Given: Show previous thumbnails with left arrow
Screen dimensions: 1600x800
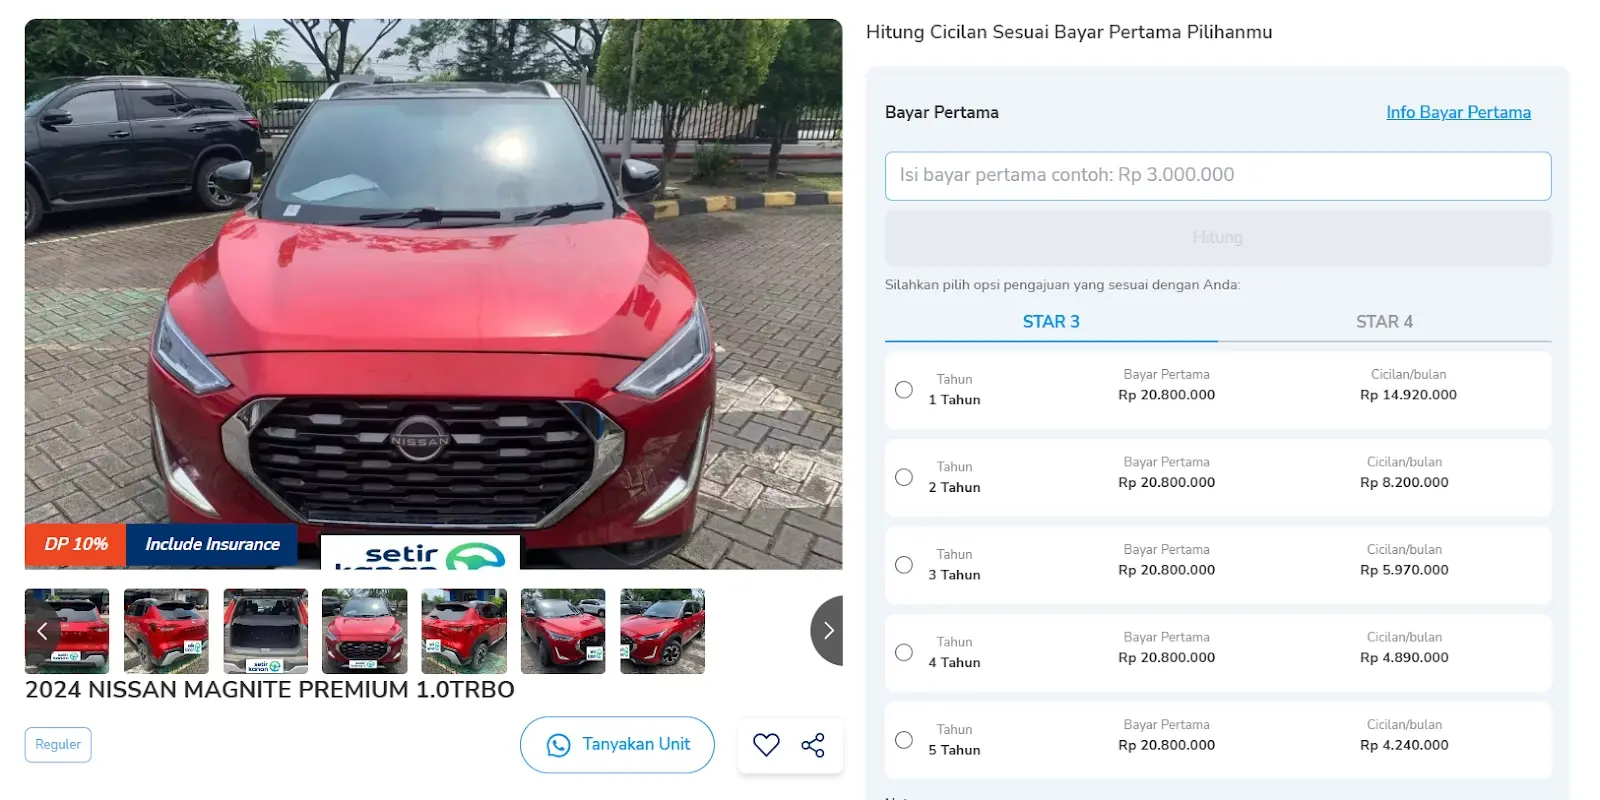Looking at the screenshot, I should pos(42,631).
